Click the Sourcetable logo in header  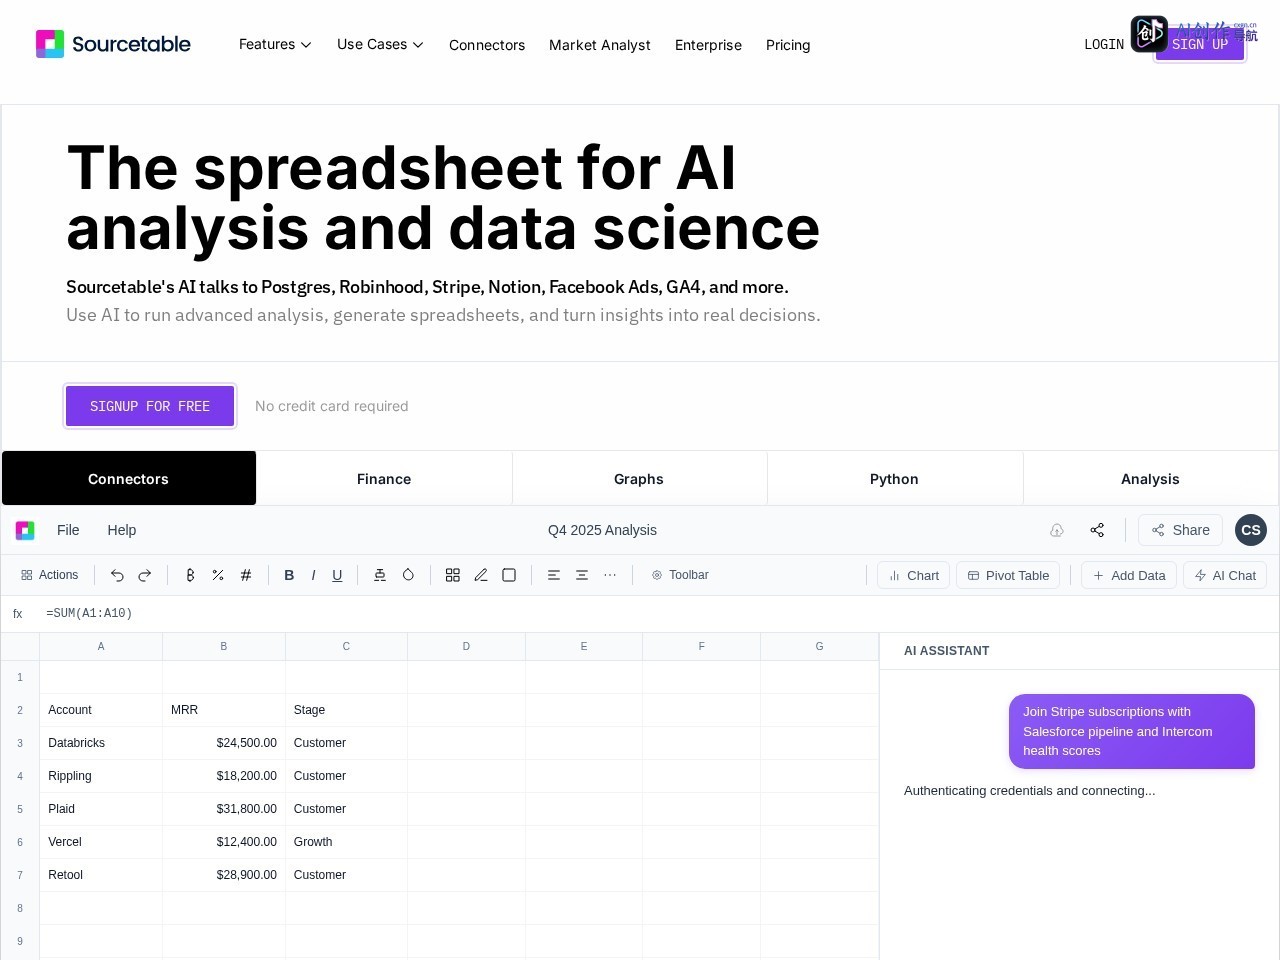(x=113, y=44)
